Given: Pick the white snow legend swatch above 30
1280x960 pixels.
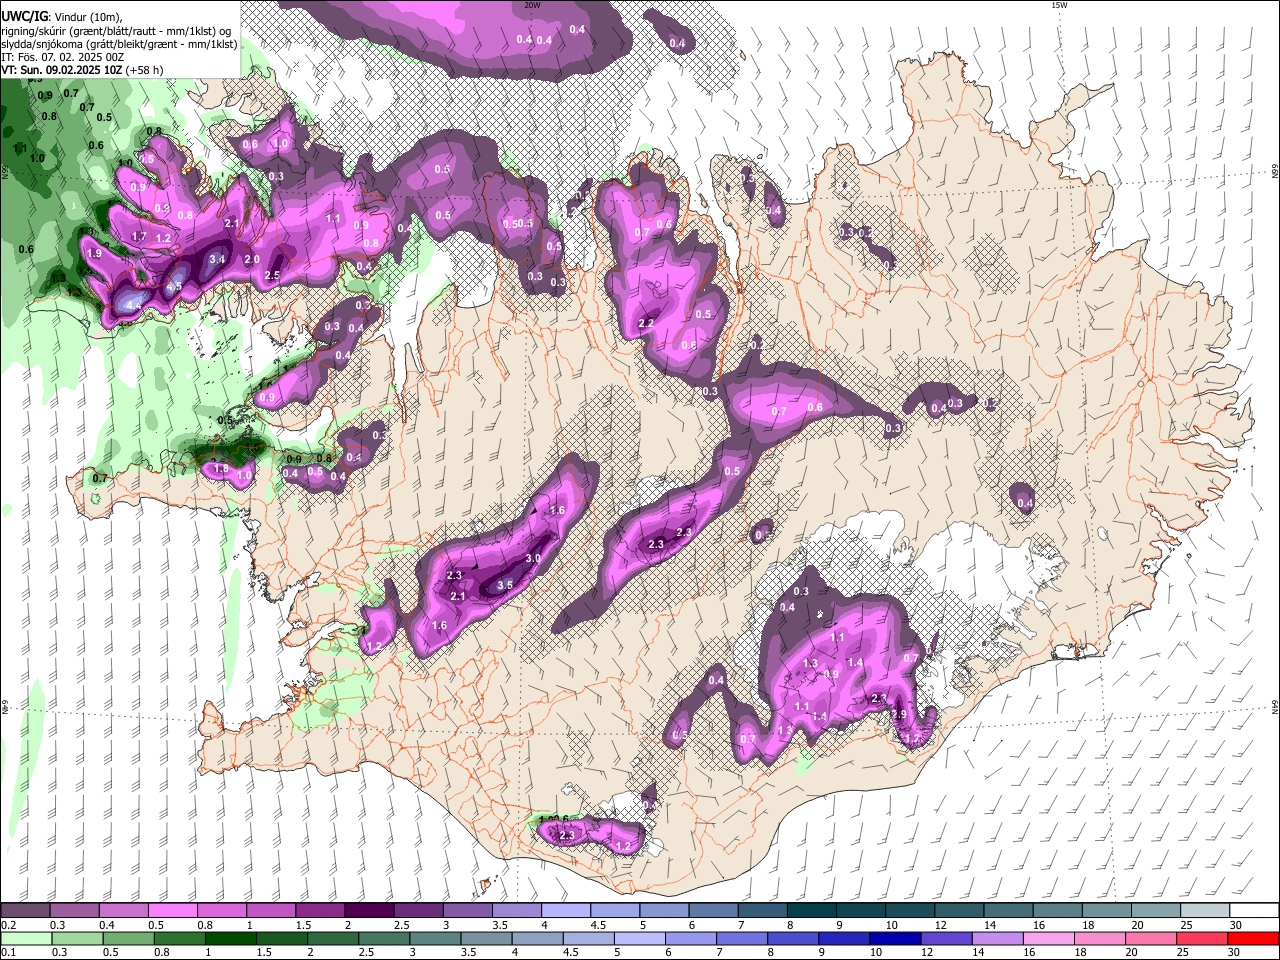Looking at the screenshot, I should coord(1254,910).
